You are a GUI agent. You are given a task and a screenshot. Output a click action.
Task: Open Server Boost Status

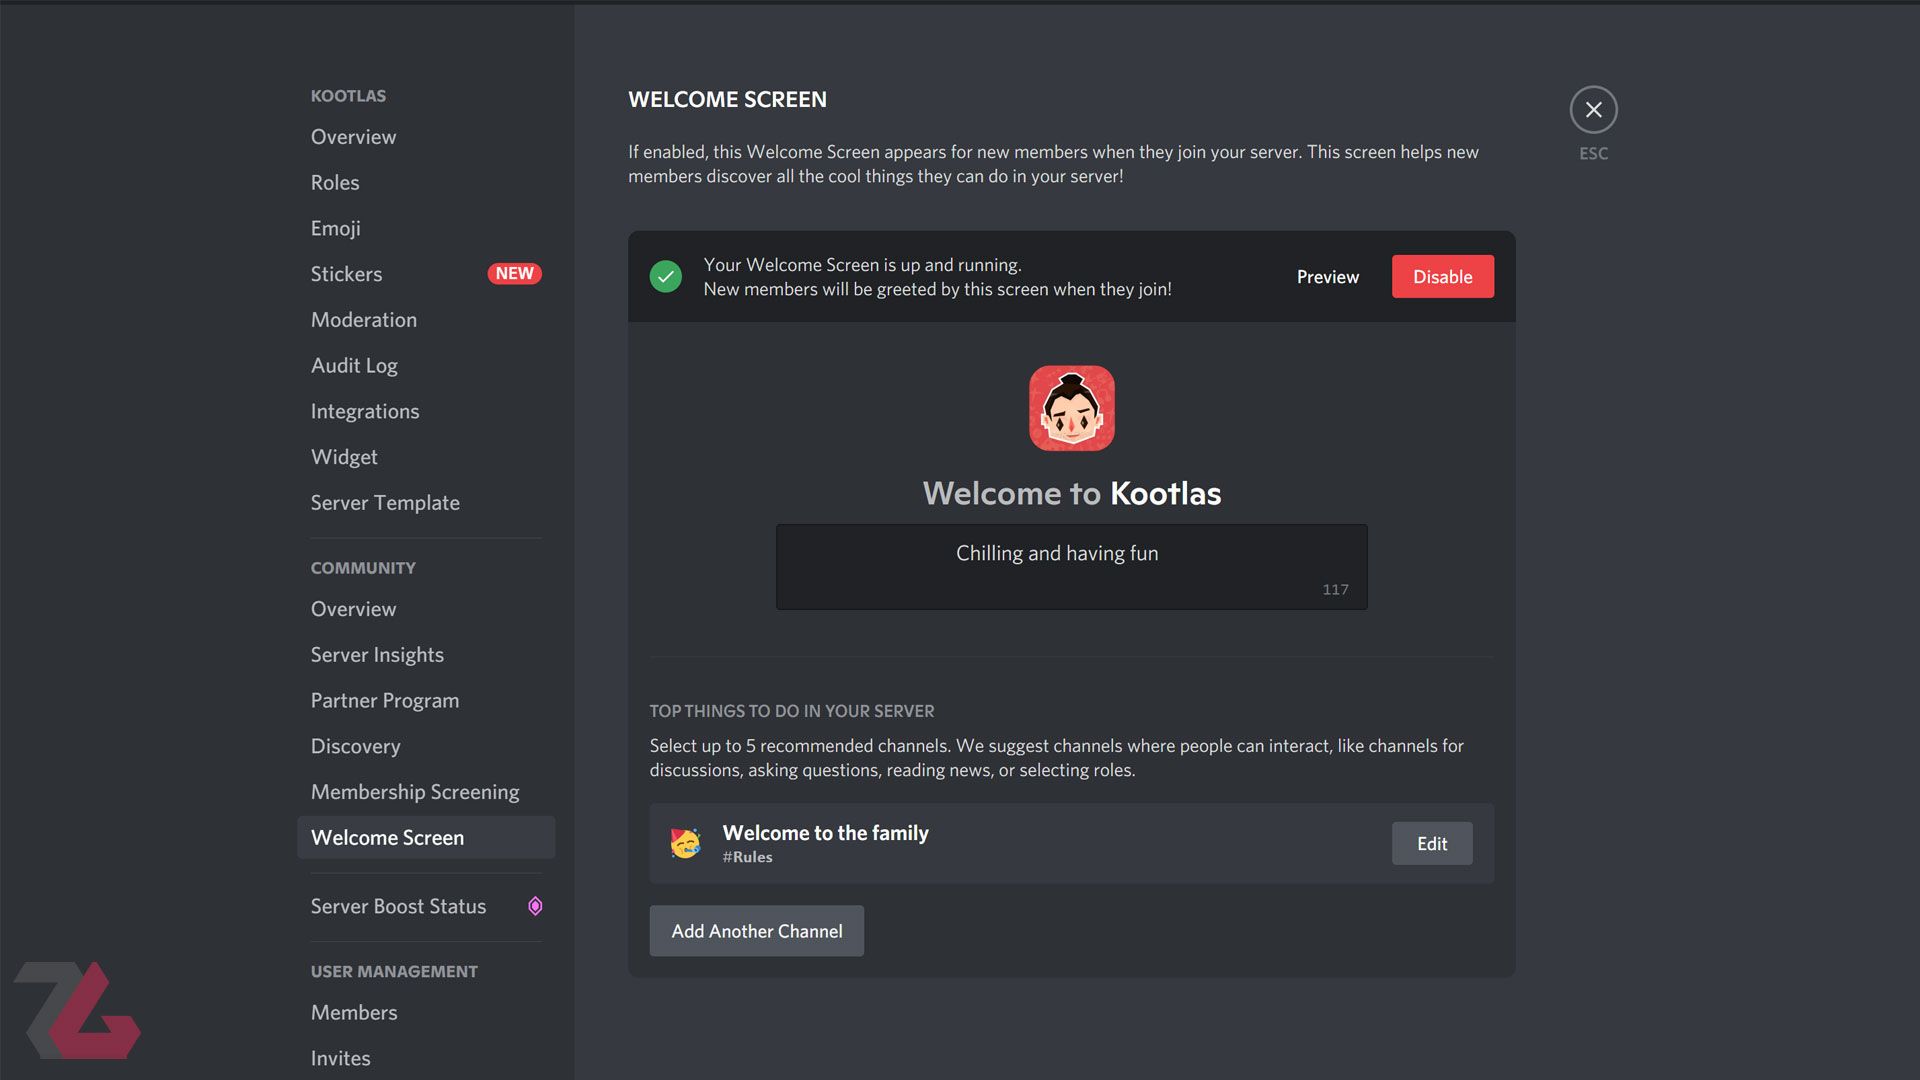click(x=398, y=906)
